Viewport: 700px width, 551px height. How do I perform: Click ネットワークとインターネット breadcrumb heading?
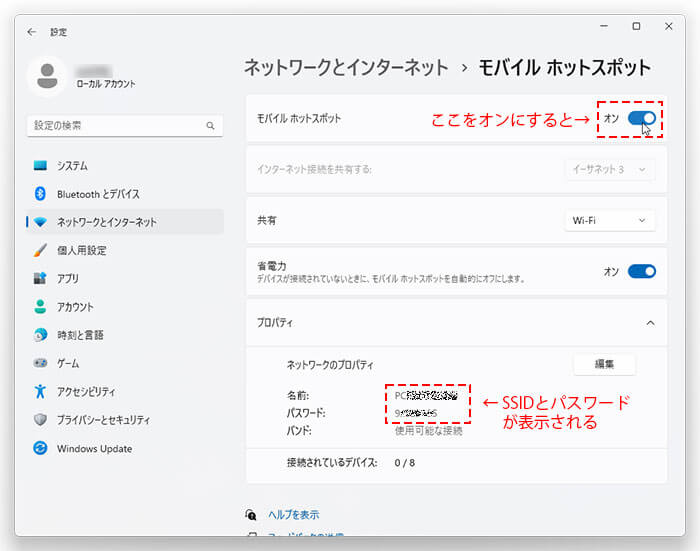tap(346, 68)
